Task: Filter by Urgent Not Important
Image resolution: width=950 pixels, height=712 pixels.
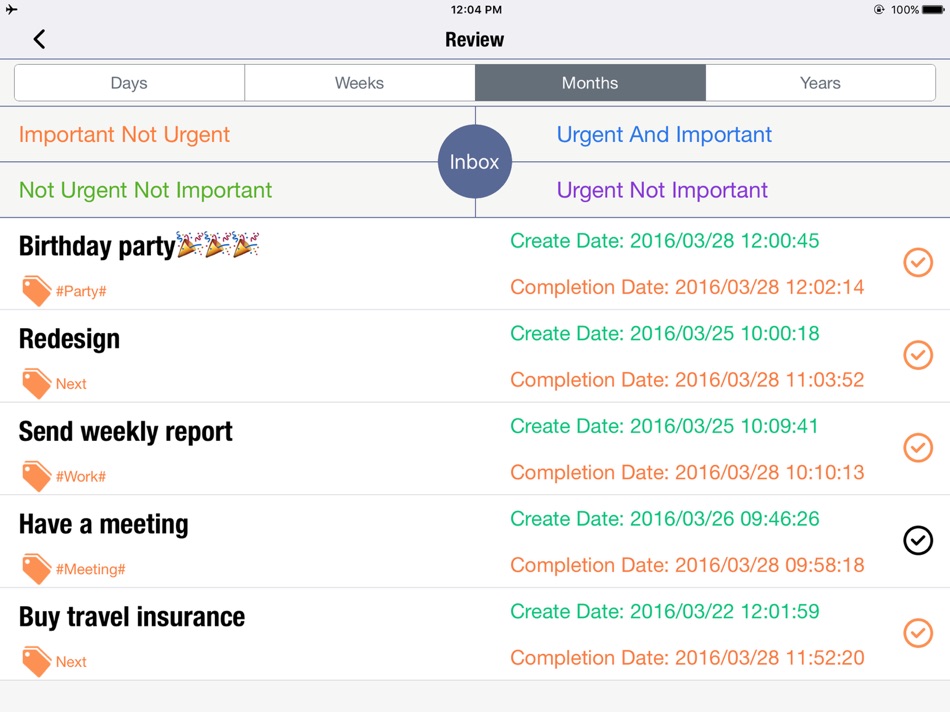Action: click(662, 190)
